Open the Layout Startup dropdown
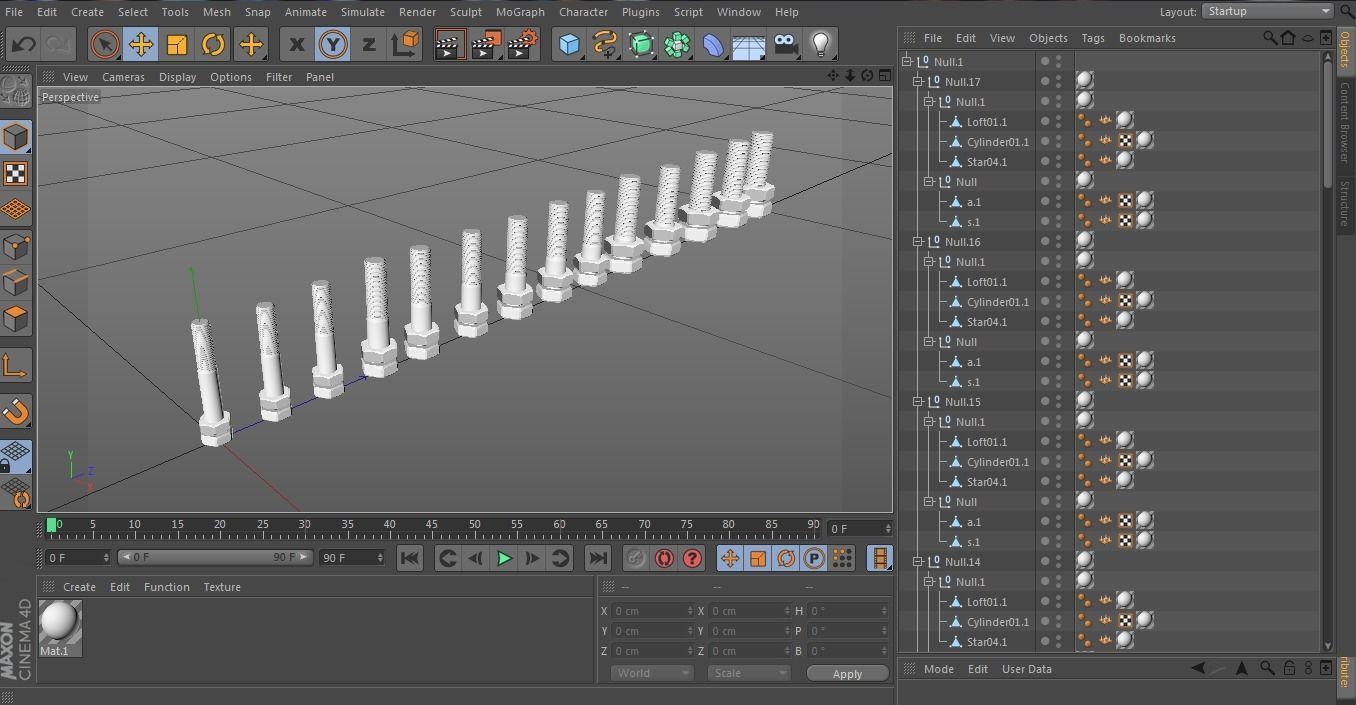1356x705 pixels. pos(1267,11)
